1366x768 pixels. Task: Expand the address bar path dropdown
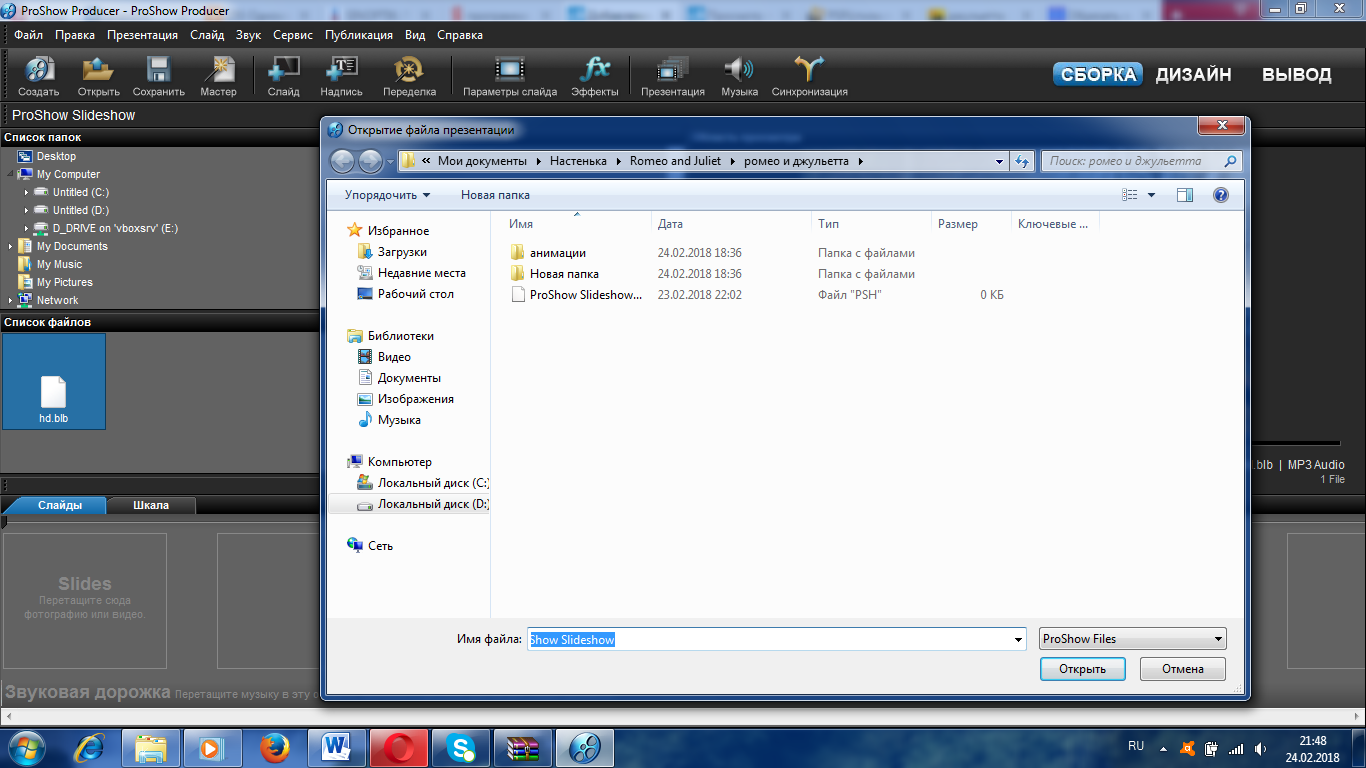tap(999, 161)
